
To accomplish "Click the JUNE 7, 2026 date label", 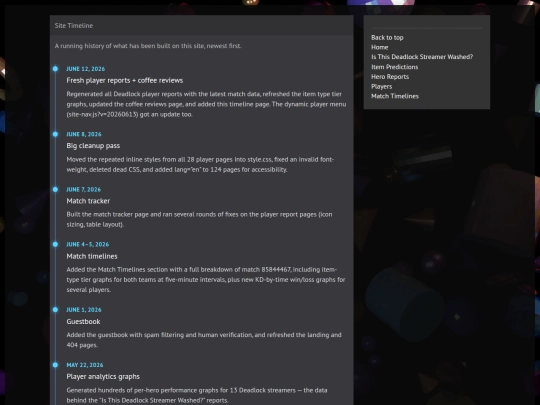I will [84, 189].
